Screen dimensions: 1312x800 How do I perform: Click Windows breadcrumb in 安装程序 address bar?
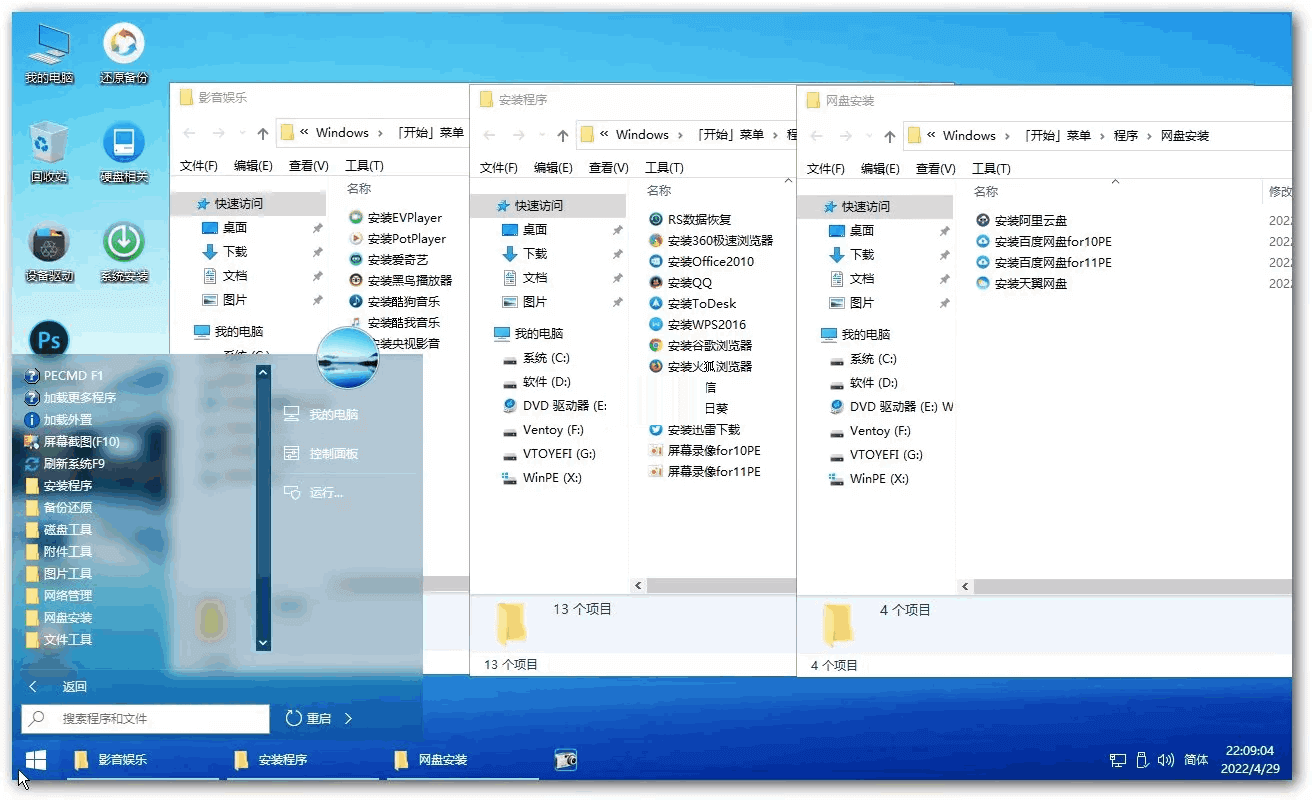tap(642, 134)
